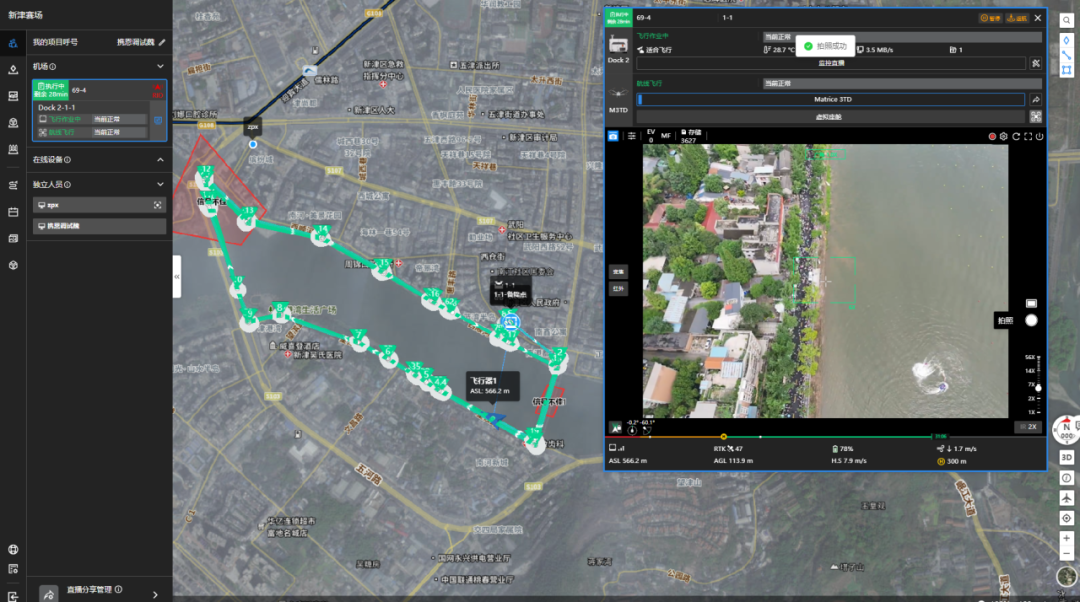Image resolution: width=1080 pixels, height=602 pixels.
Task: Click the 返航 return-to-home button
Action: [1017, 18]
